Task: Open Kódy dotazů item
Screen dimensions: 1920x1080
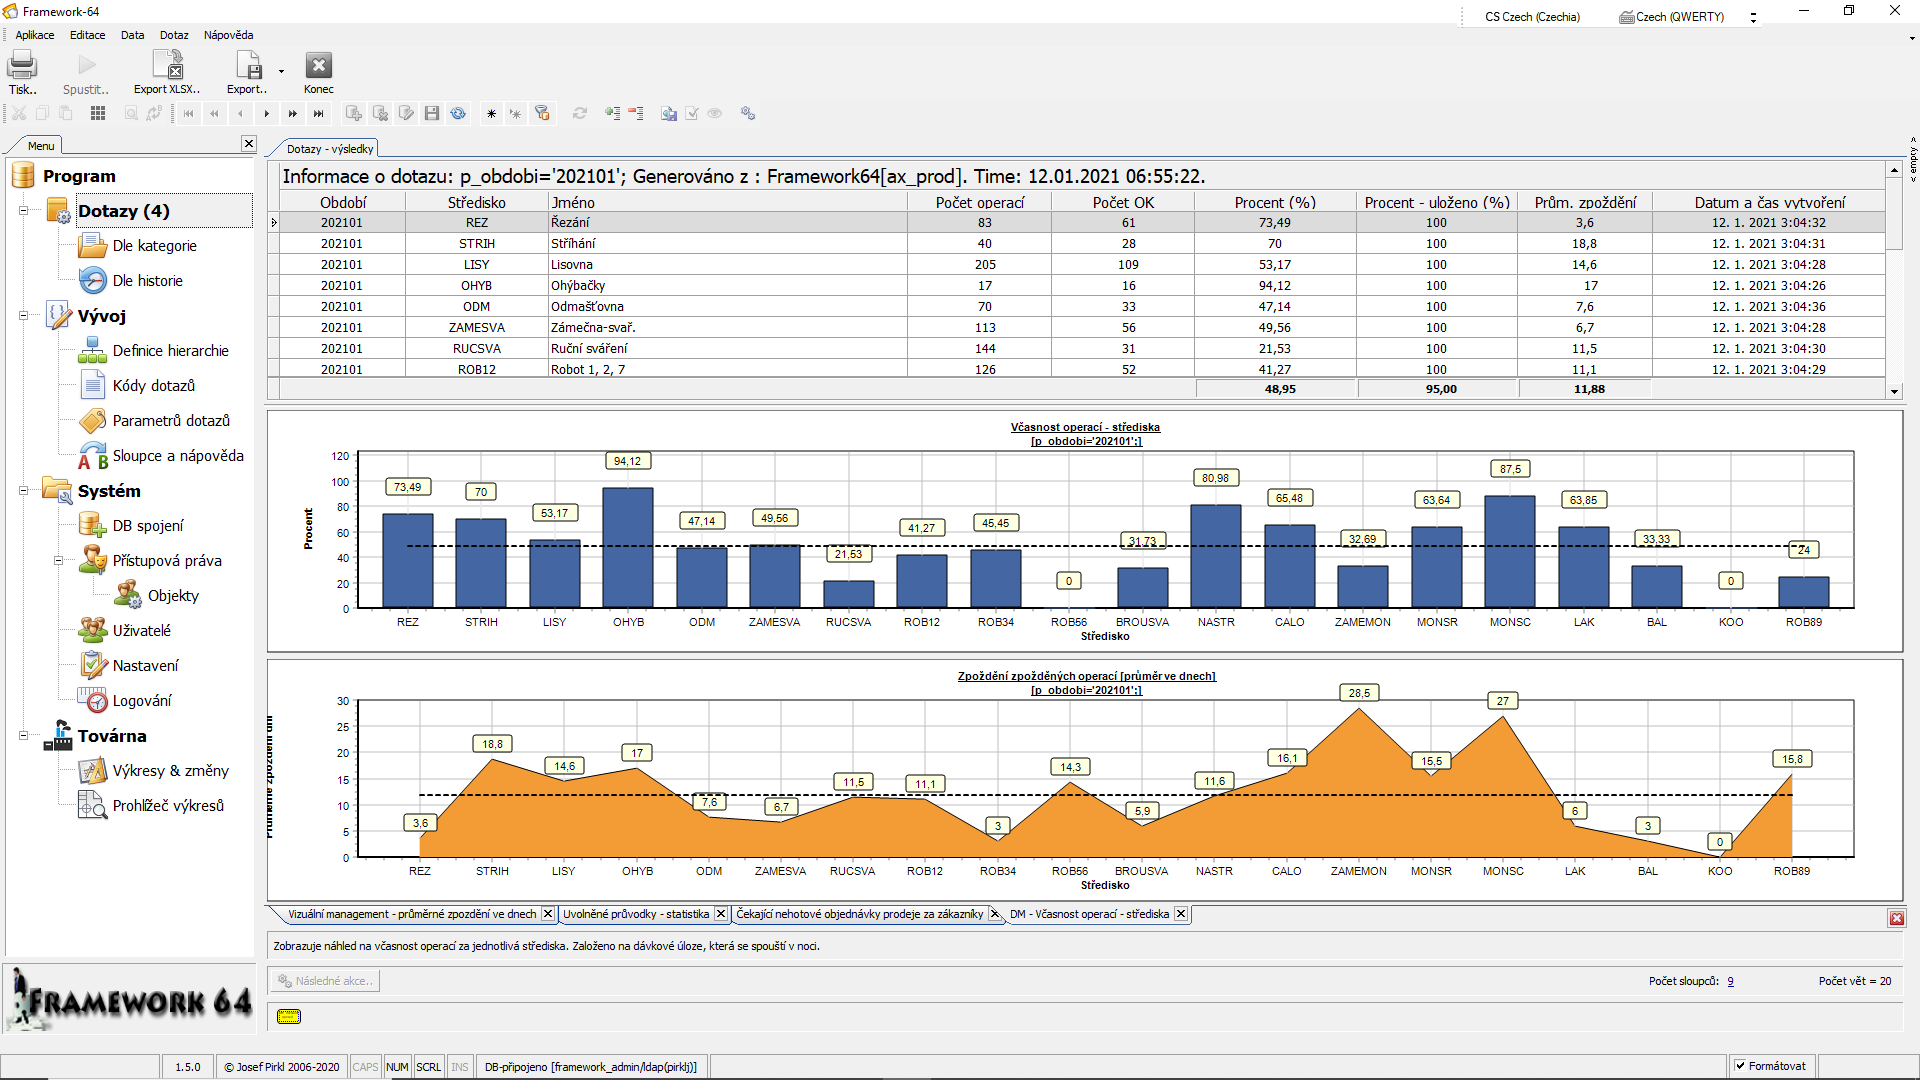Action: coord(153,386)
